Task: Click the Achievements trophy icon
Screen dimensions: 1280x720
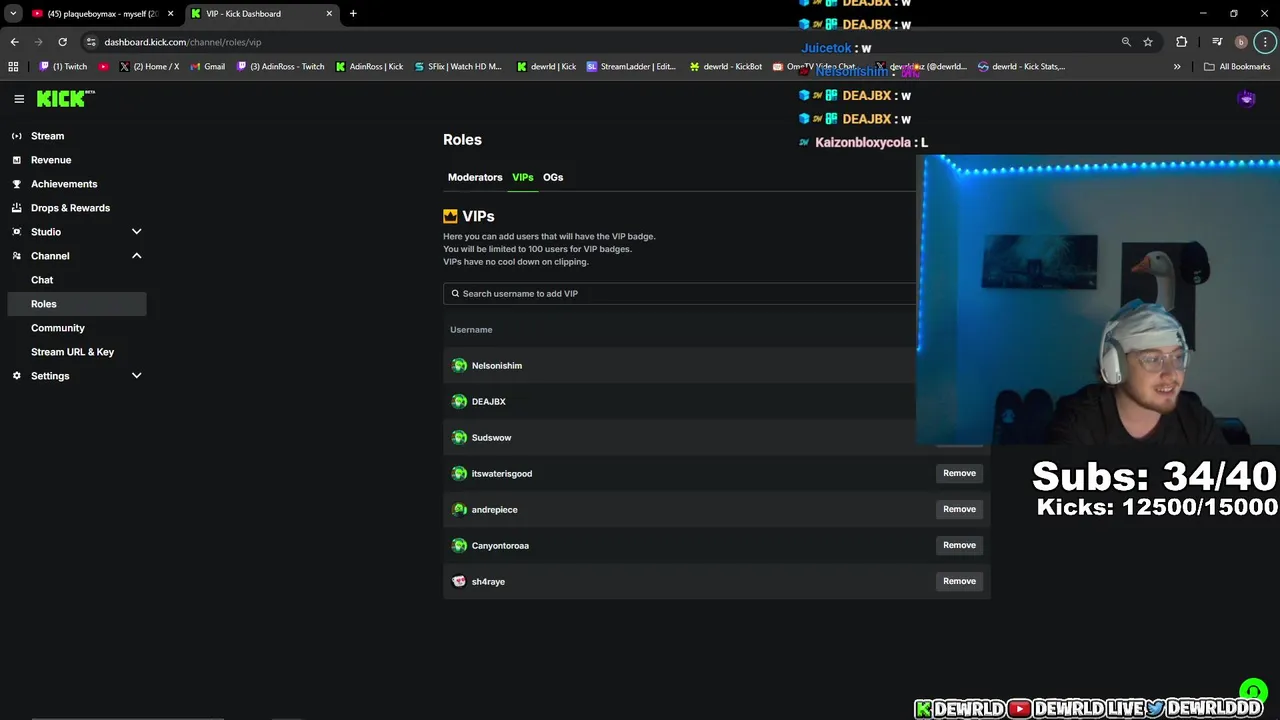Action: tap(17, 184)
